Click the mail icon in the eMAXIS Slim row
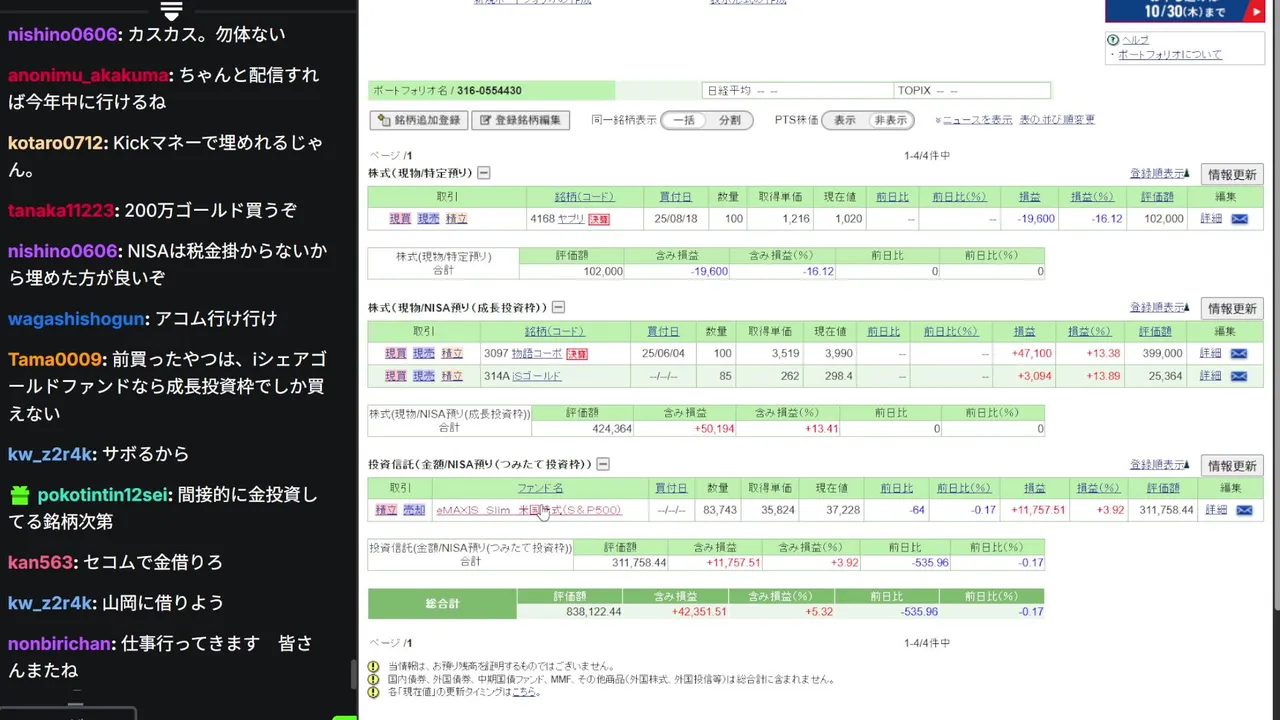The height and width of the screenshot is (720, 1280). pyautogui.click(x=1244, y=510)
